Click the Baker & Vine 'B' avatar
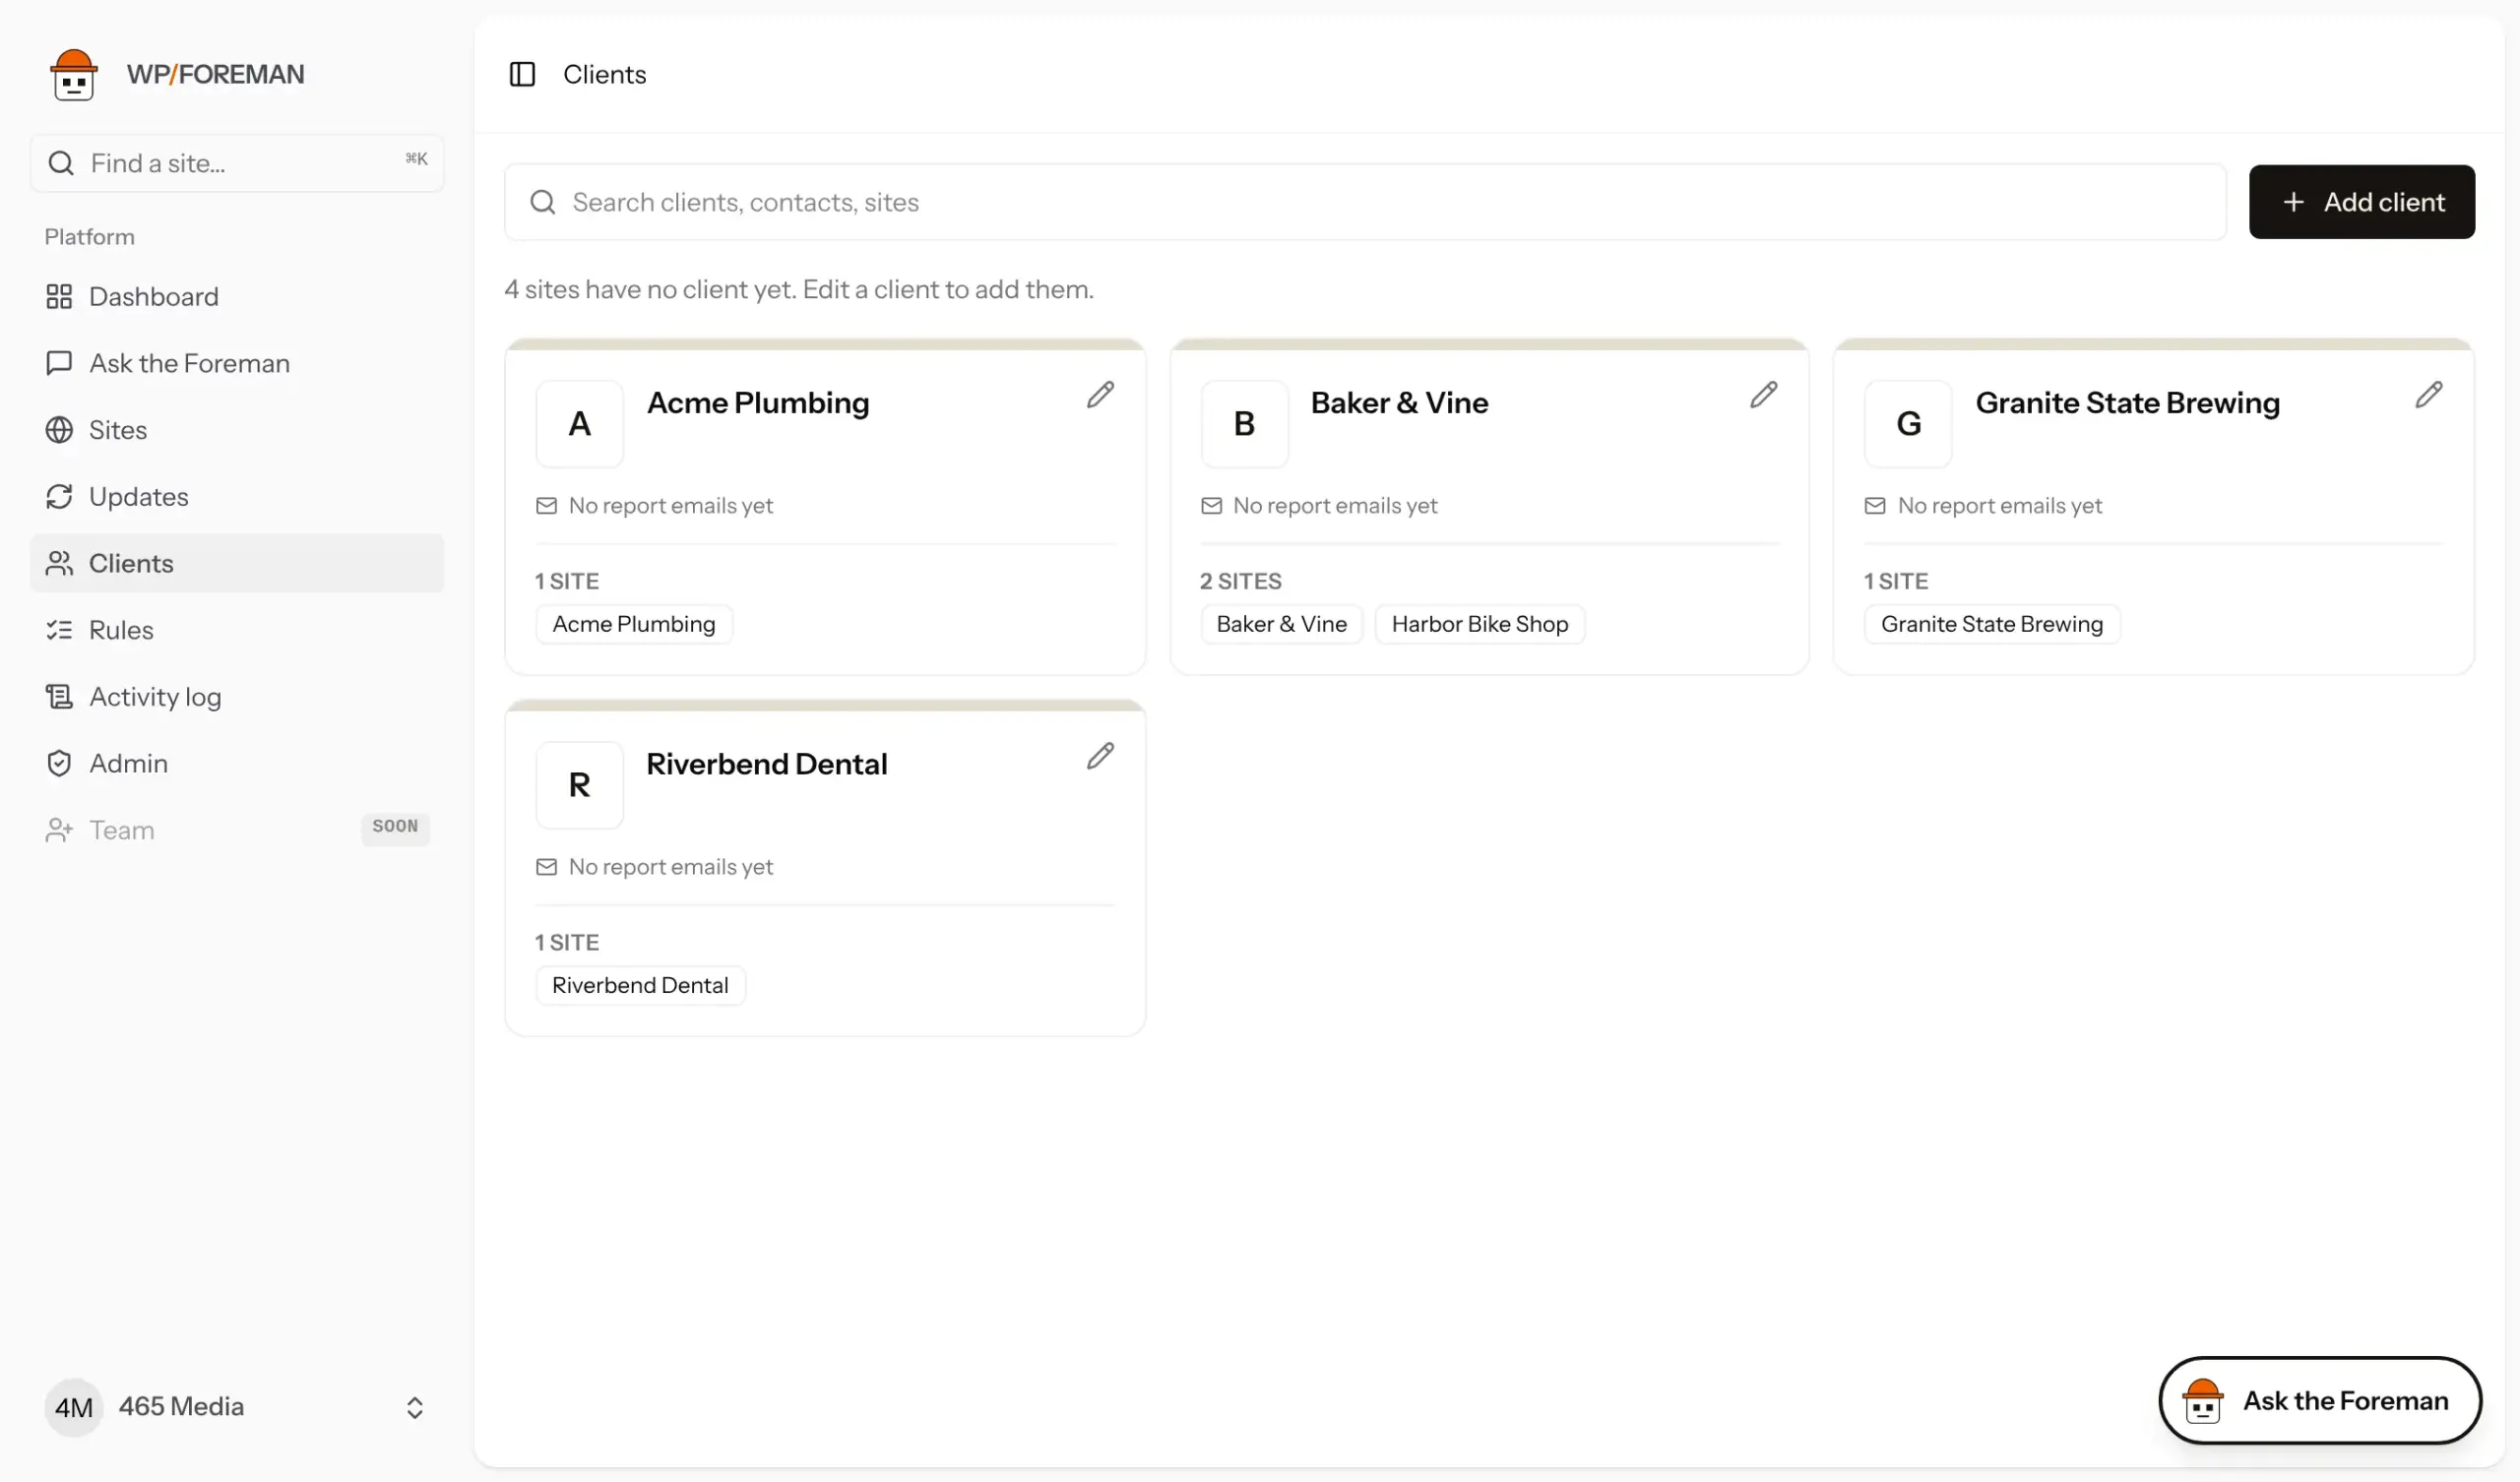This screenshot has width=2520, height=1482. 1244,424
